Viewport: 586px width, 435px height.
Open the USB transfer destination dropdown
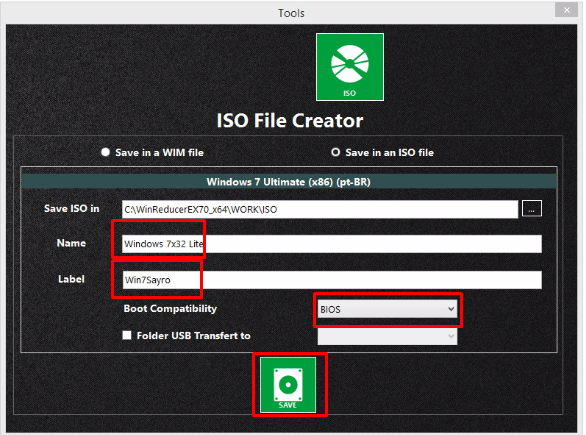tap(387, 336)
